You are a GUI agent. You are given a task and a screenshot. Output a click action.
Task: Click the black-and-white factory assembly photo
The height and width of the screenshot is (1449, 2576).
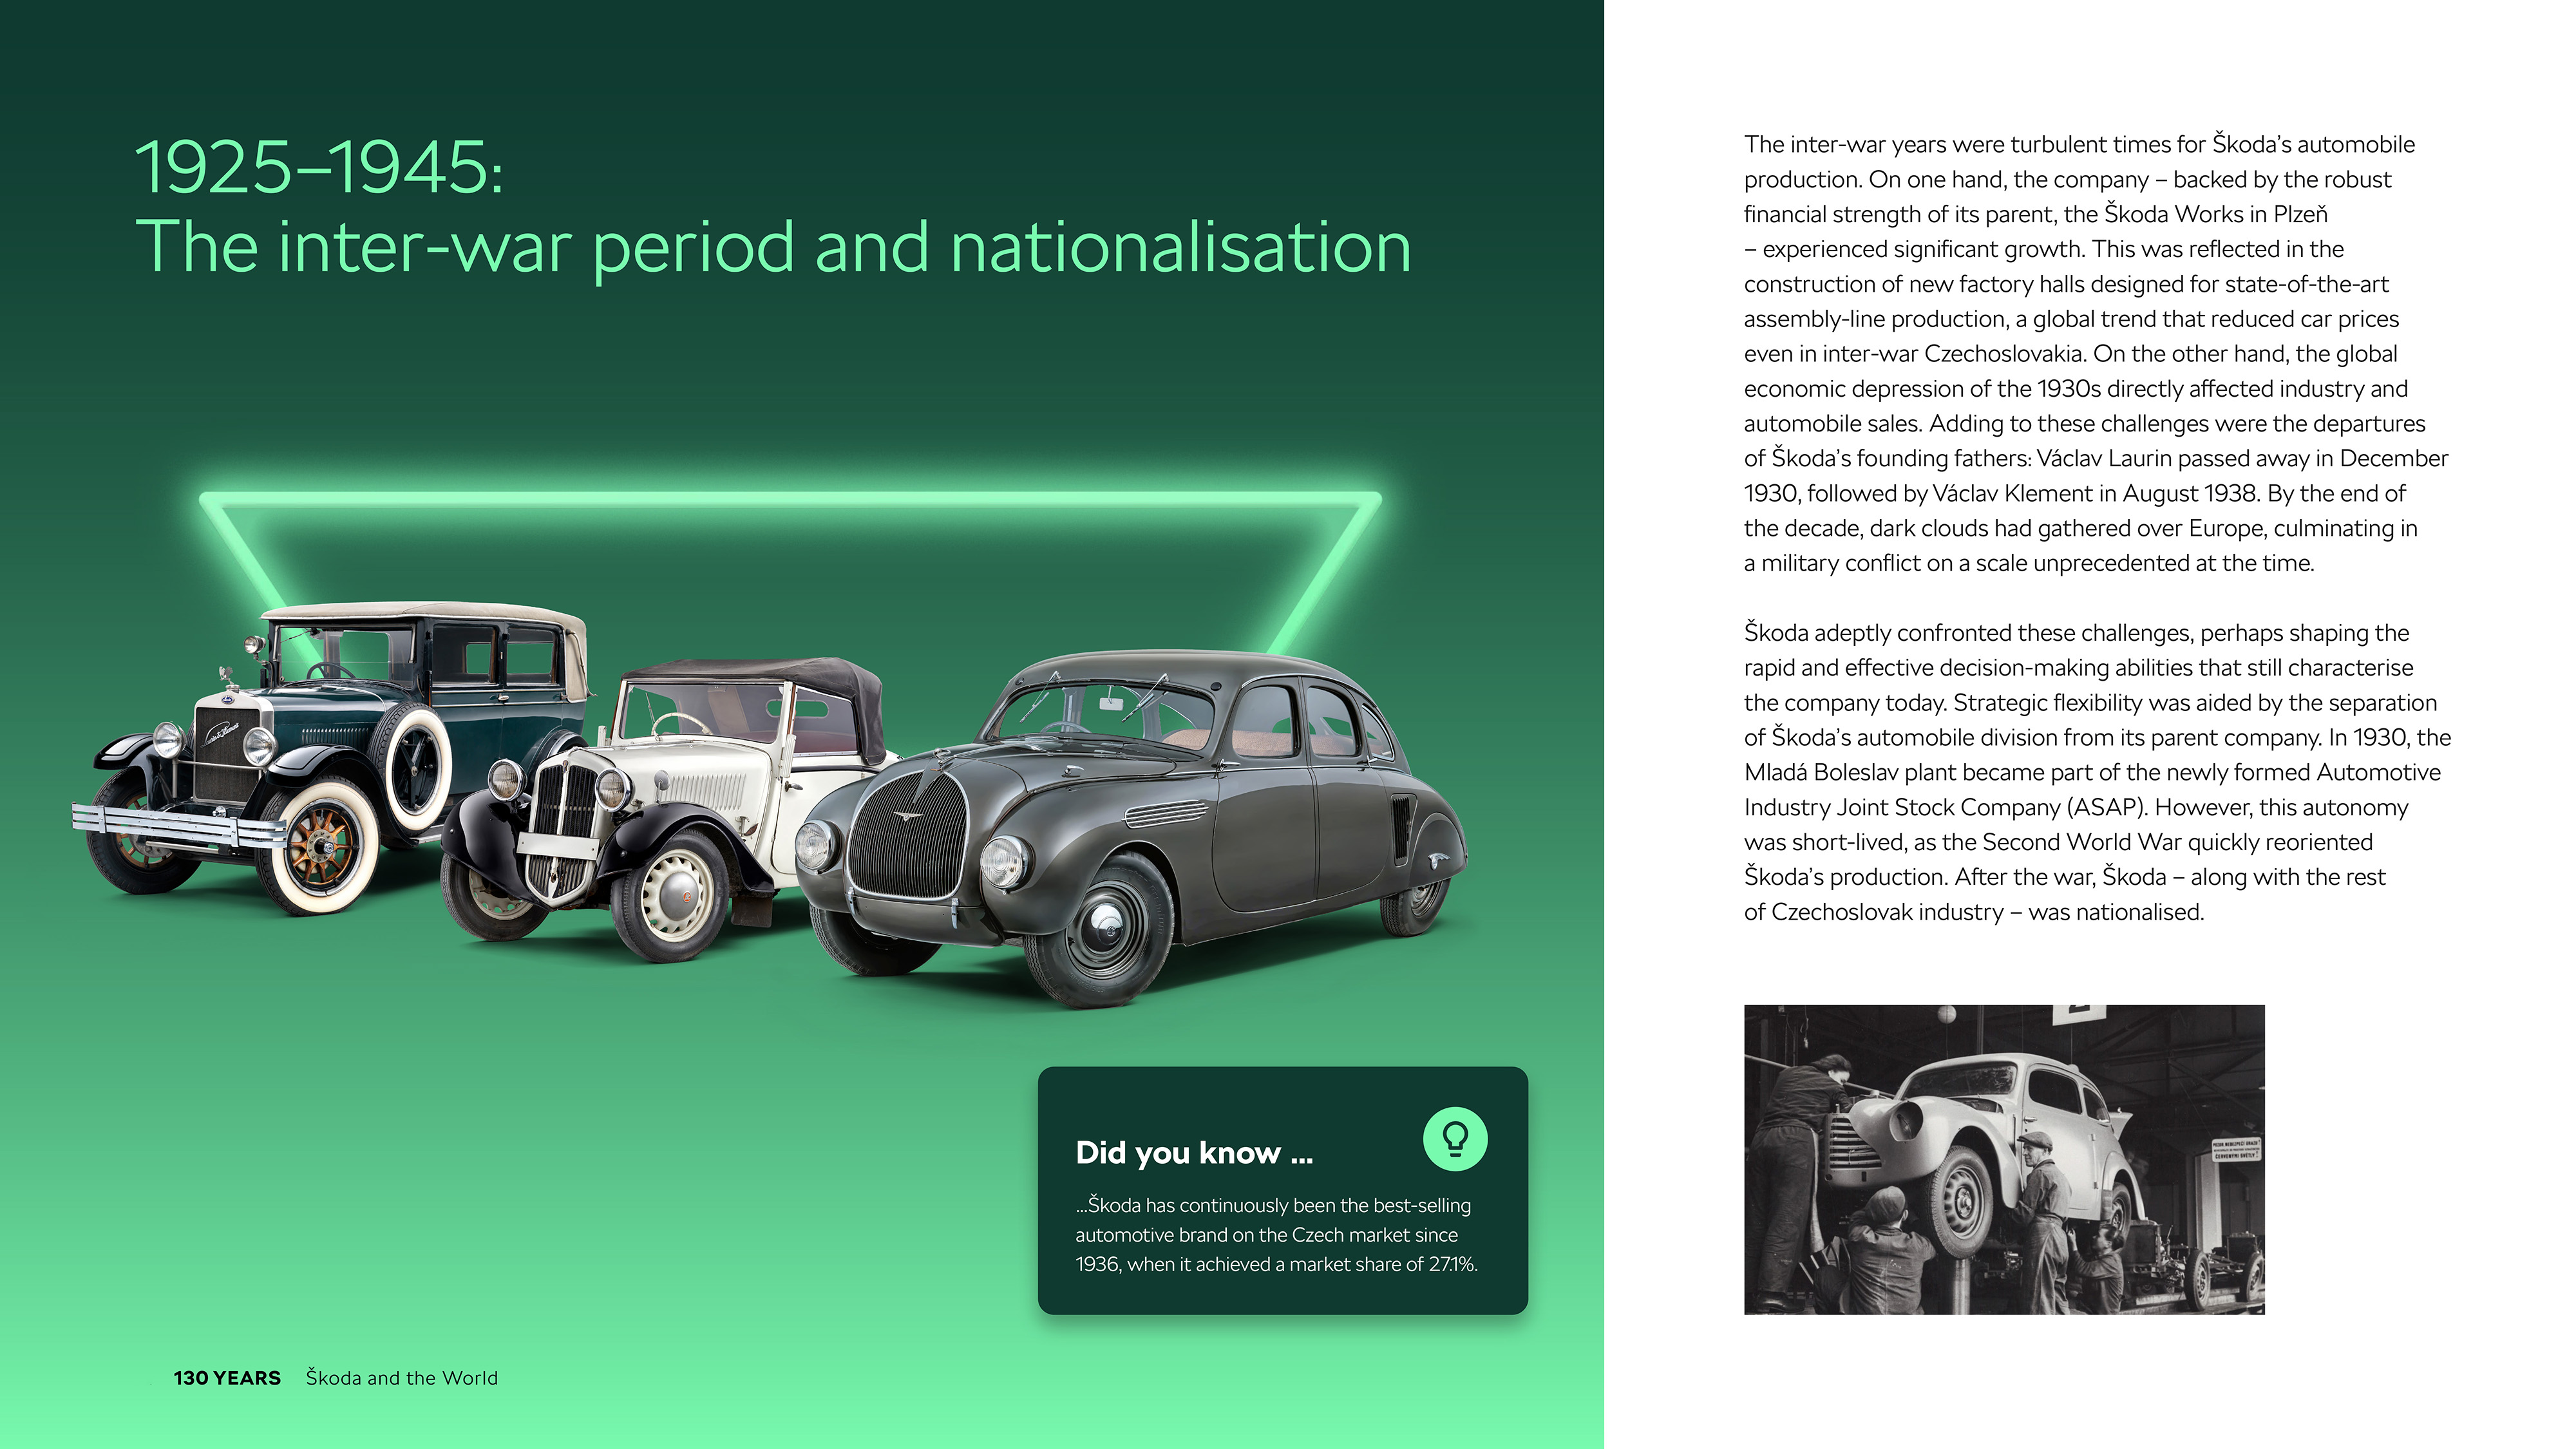pyautogui.click(x=2004, y=1159)
